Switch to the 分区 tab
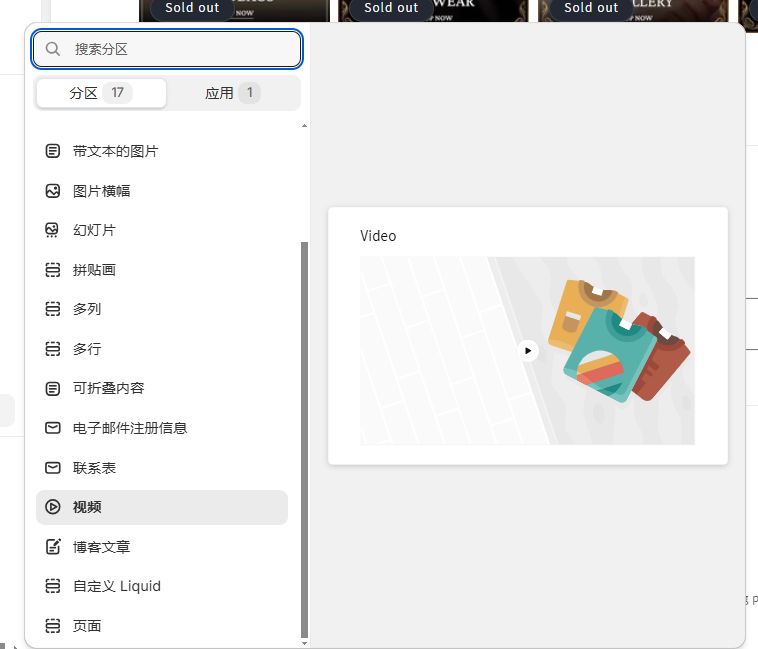 101,93
